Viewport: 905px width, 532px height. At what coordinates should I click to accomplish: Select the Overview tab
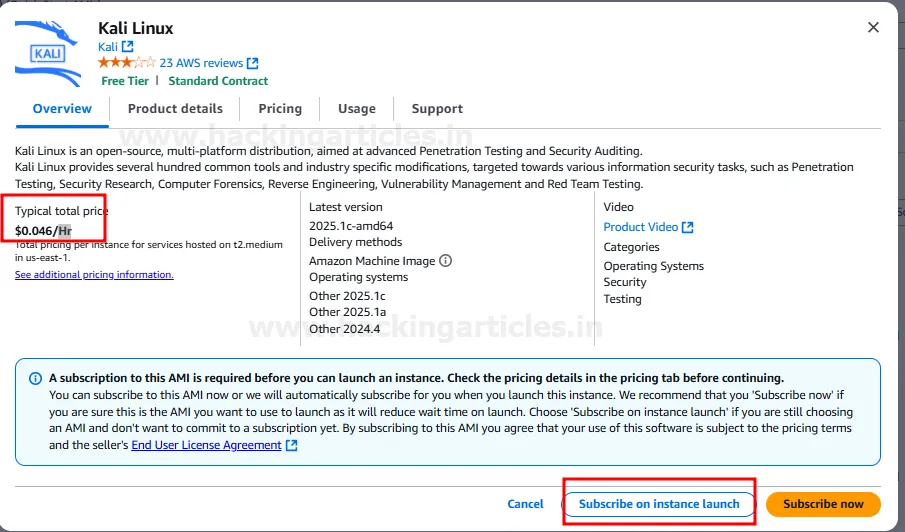[62, 109]
